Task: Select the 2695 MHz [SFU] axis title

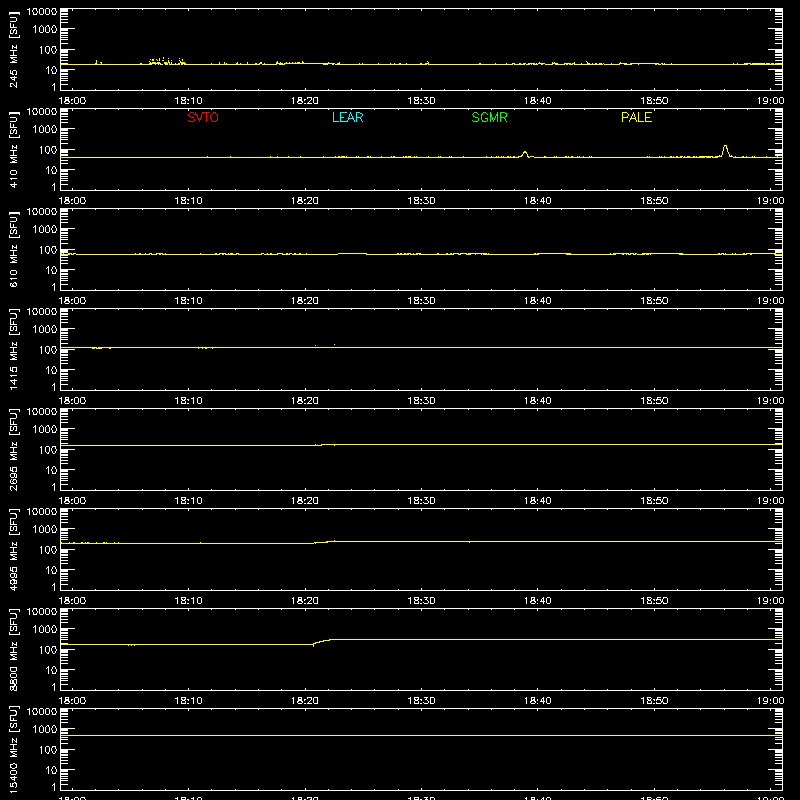Action: tap(13, 449)
